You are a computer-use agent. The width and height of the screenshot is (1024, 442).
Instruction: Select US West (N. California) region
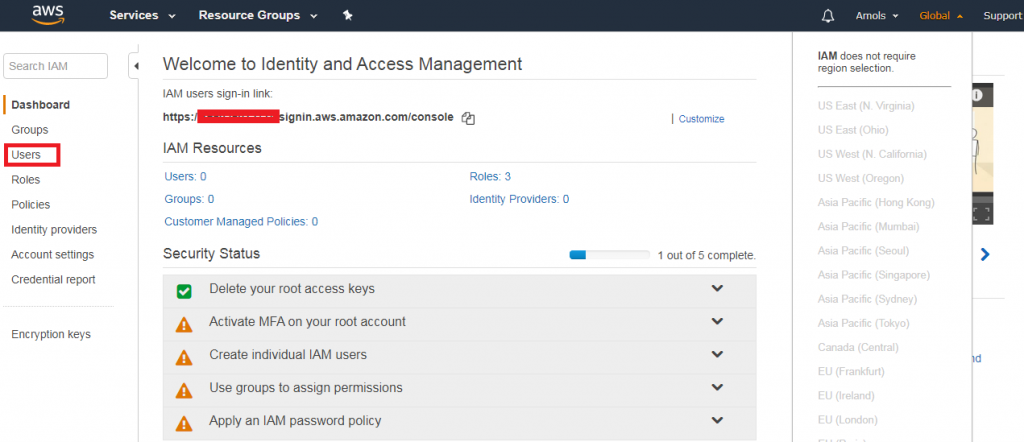[872, 154]
